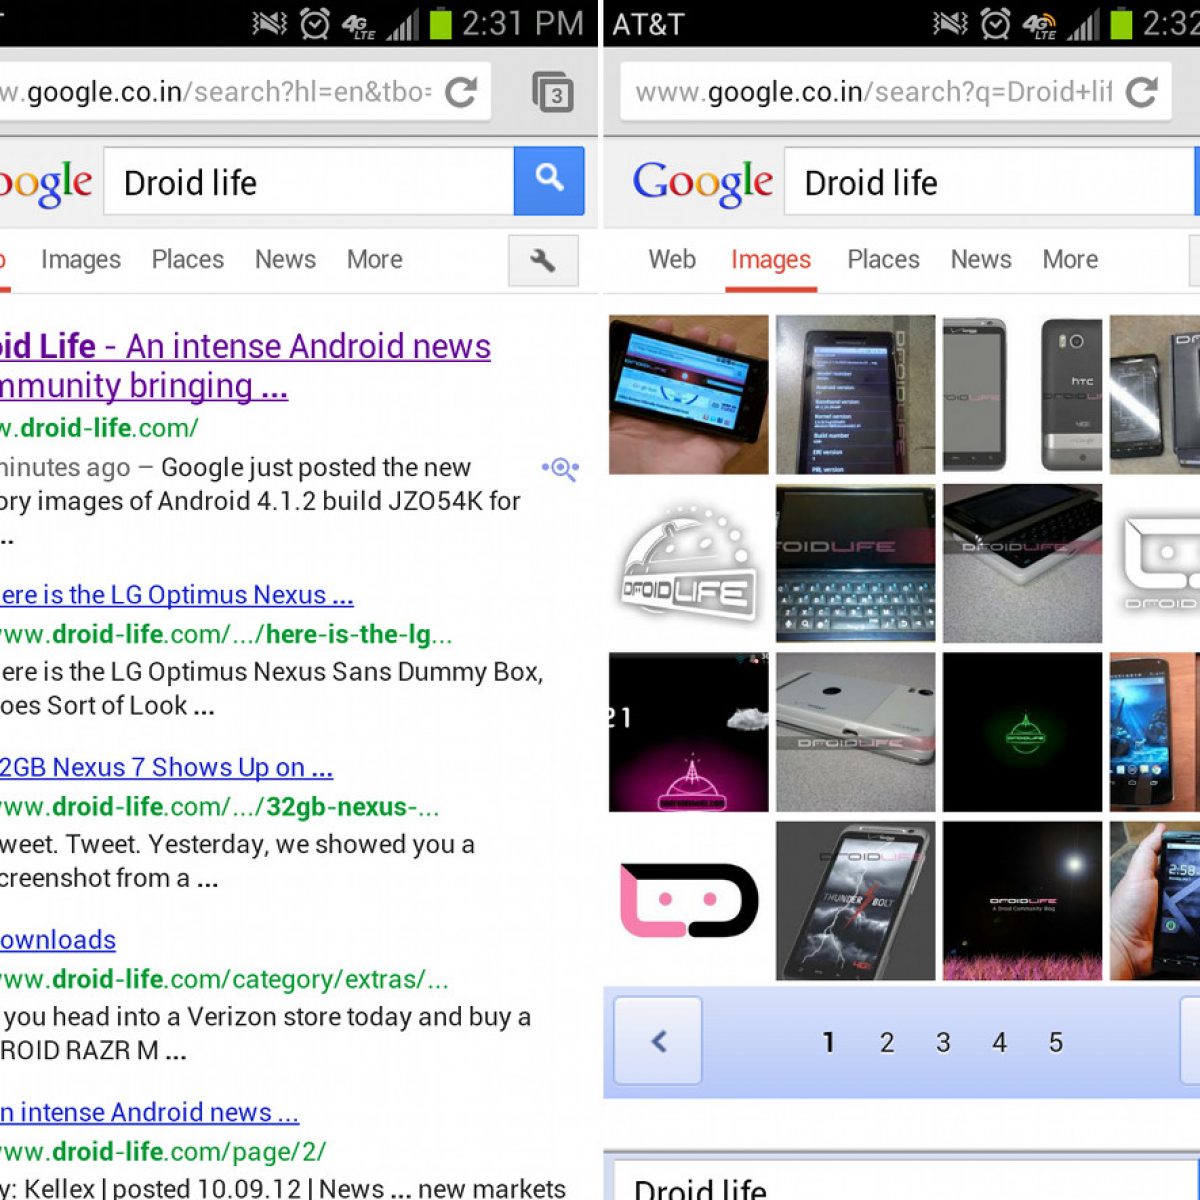1200x1200 pixels.
Task: Tap the alarm clock status icon on left
Action: (x=315, y=23)
